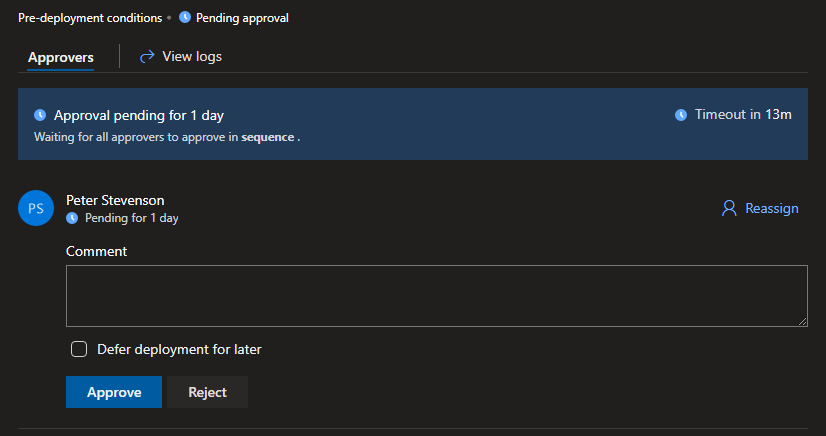Click the Reassign link text

coord(772,209)
